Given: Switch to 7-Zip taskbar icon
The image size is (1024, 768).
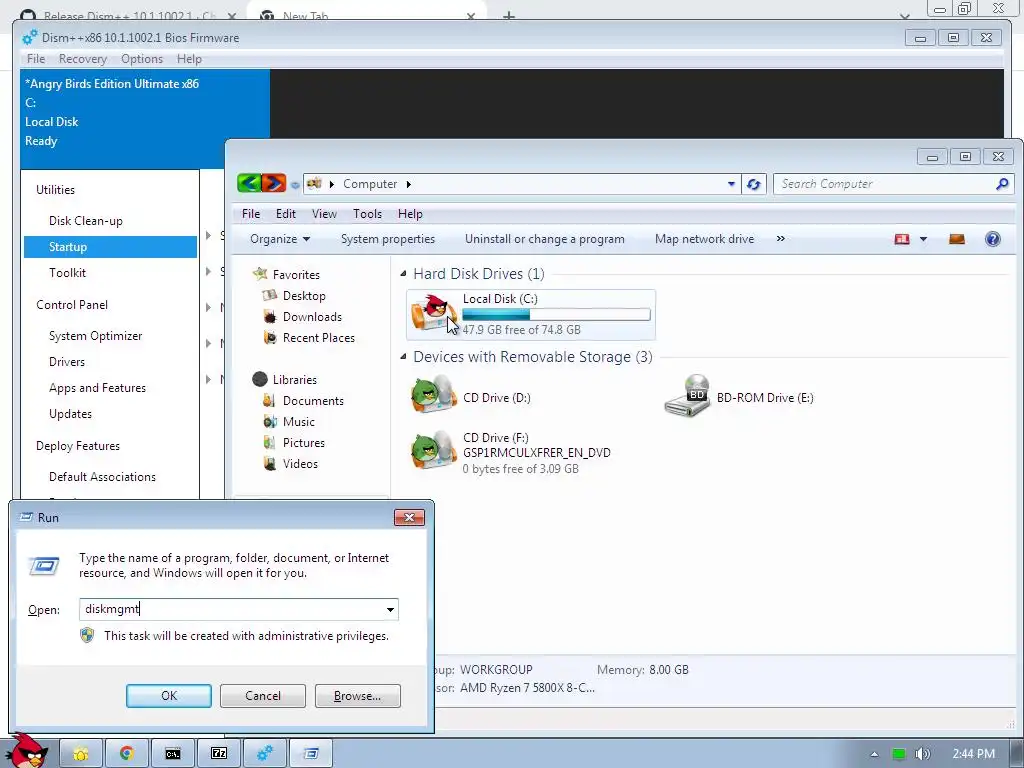Looking at the screenshot, I should [219, 754].
